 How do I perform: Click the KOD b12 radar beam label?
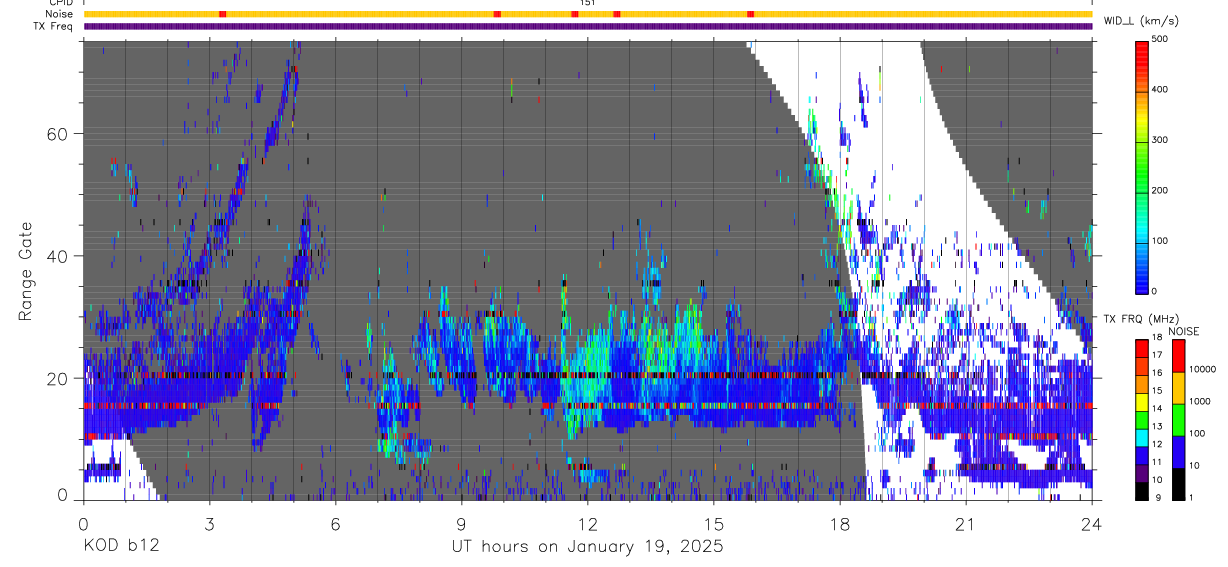point(120,547)
